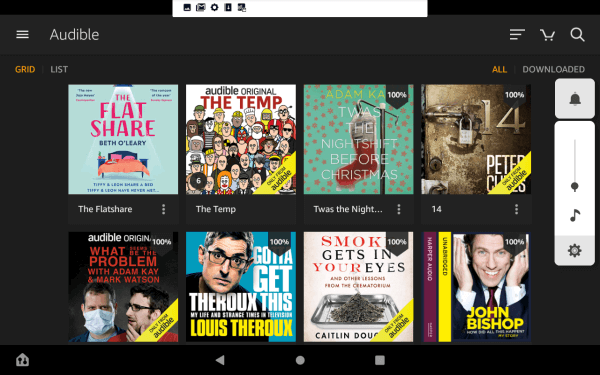Show ALL library titles
The image size is (600, 375).
[x=499, y=69]
